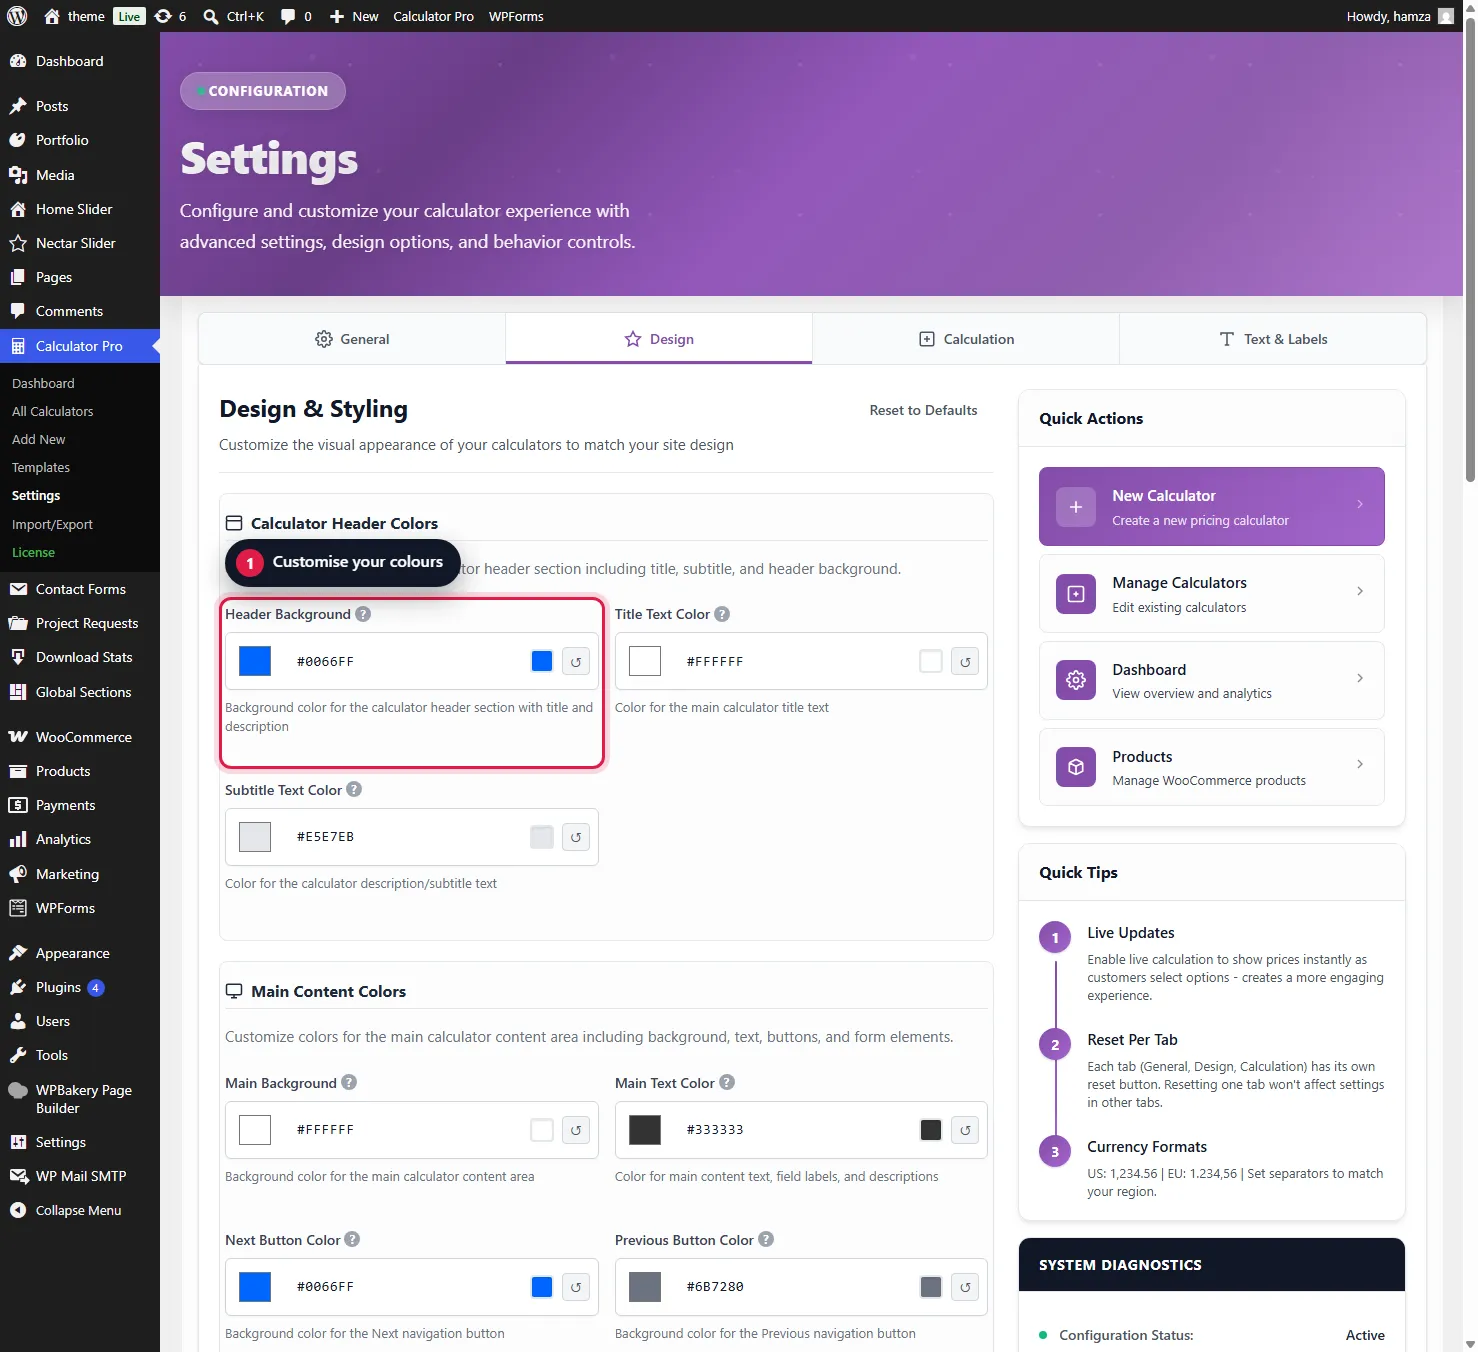
Task: Reset Subtitle Text Color icon
Action: (x=576, y=837)
